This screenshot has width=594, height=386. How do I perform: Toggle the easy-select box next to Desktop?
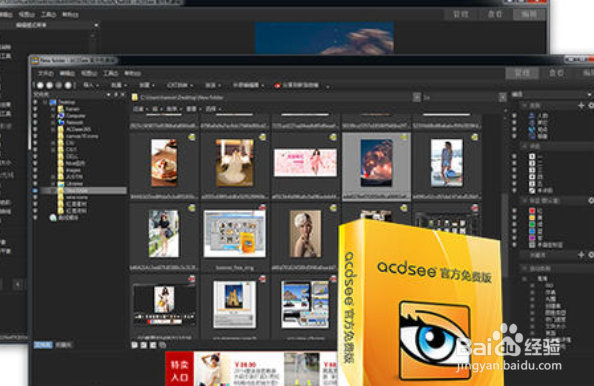[35, 102]
